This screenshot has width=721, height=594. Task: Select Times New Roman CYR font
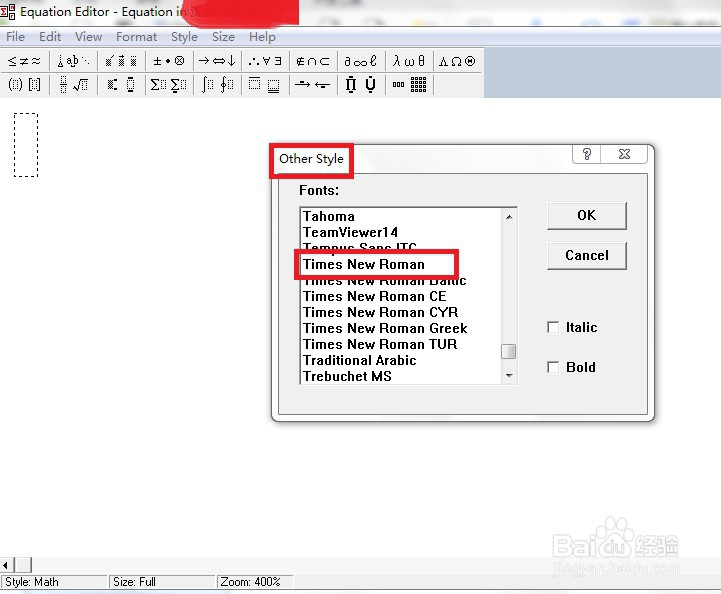coord(401,313)
